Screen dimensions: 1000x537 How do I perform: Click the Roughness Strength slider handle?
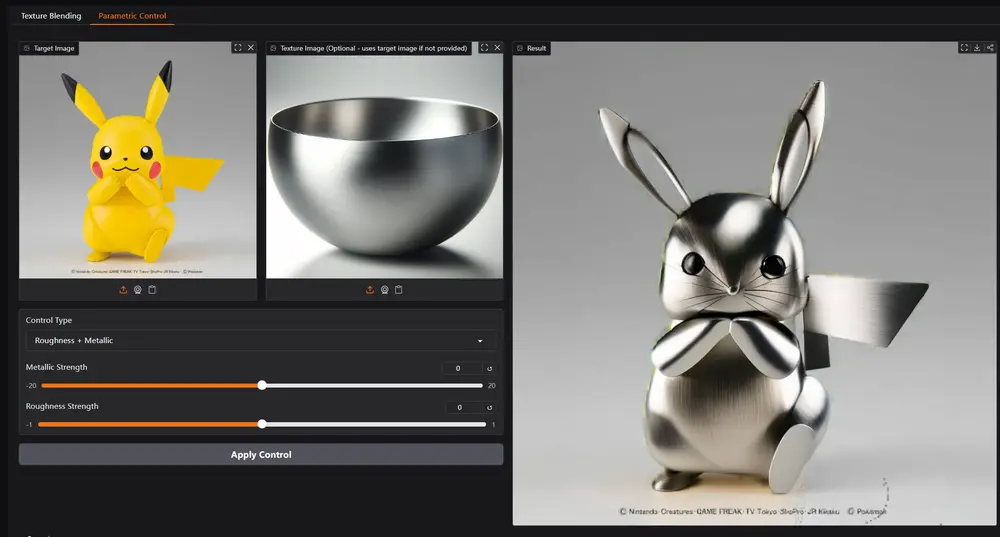(262, 424)
